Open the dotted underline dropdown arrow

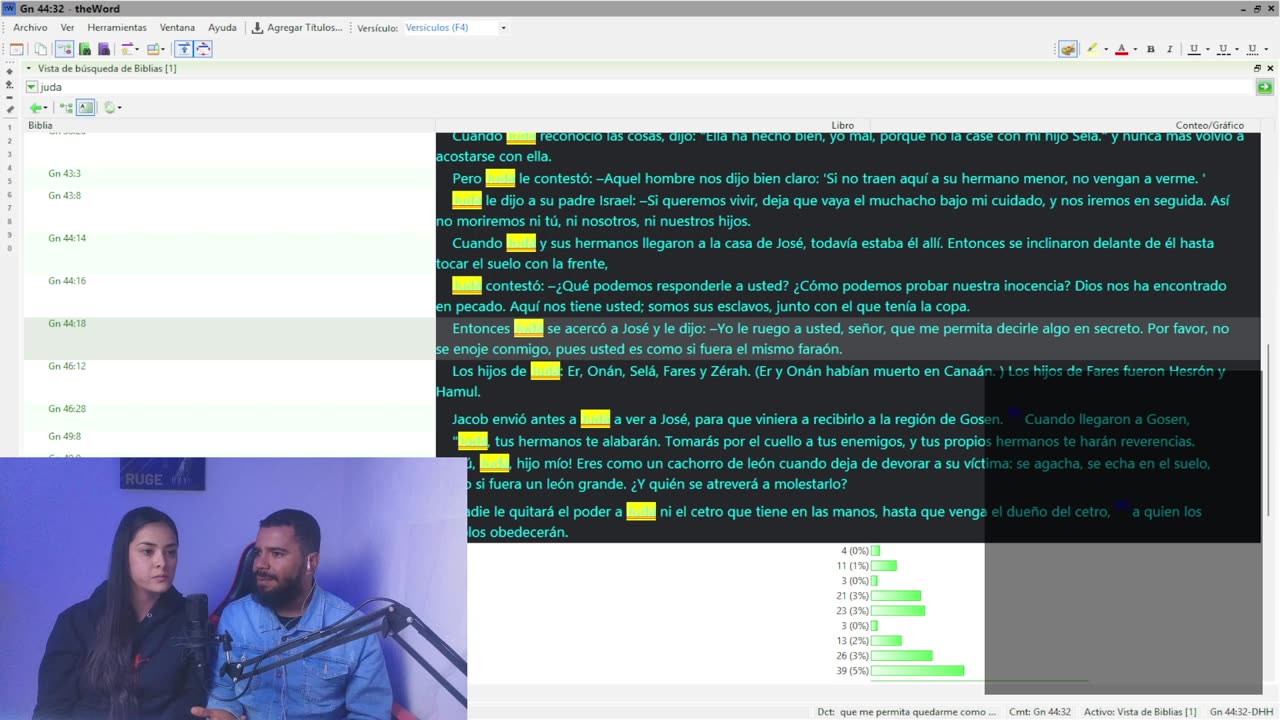pyautogui.click(x=1265, y=49)
